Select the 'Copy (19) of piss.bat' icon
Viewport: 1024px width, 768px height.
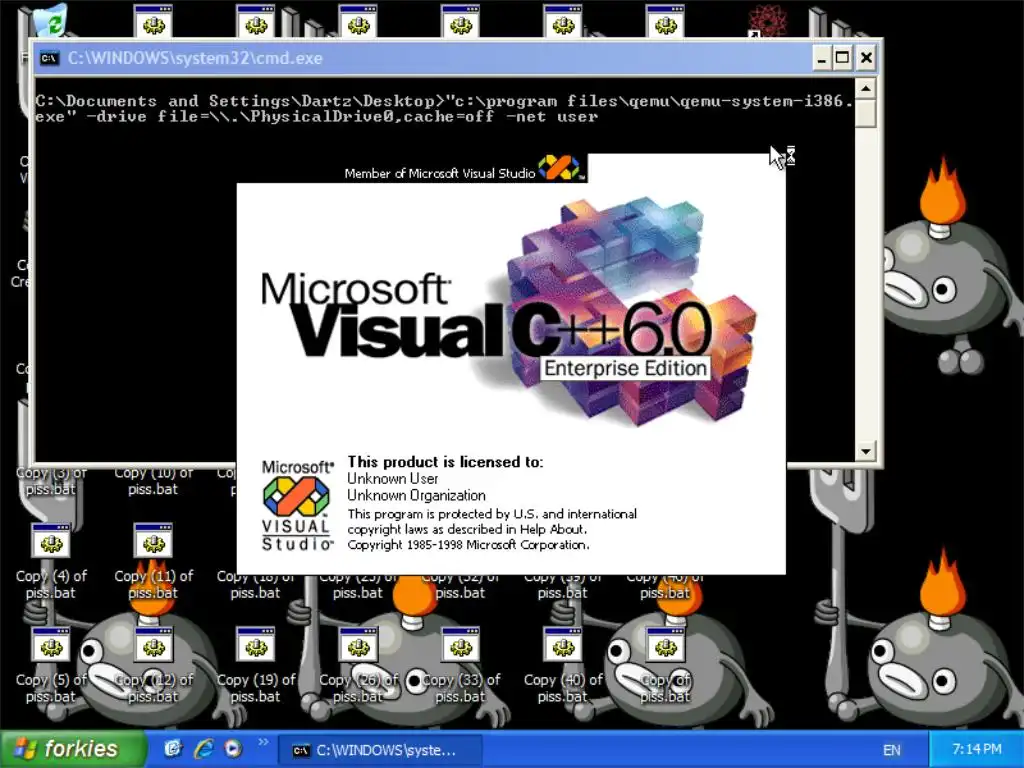coord(255,665)
